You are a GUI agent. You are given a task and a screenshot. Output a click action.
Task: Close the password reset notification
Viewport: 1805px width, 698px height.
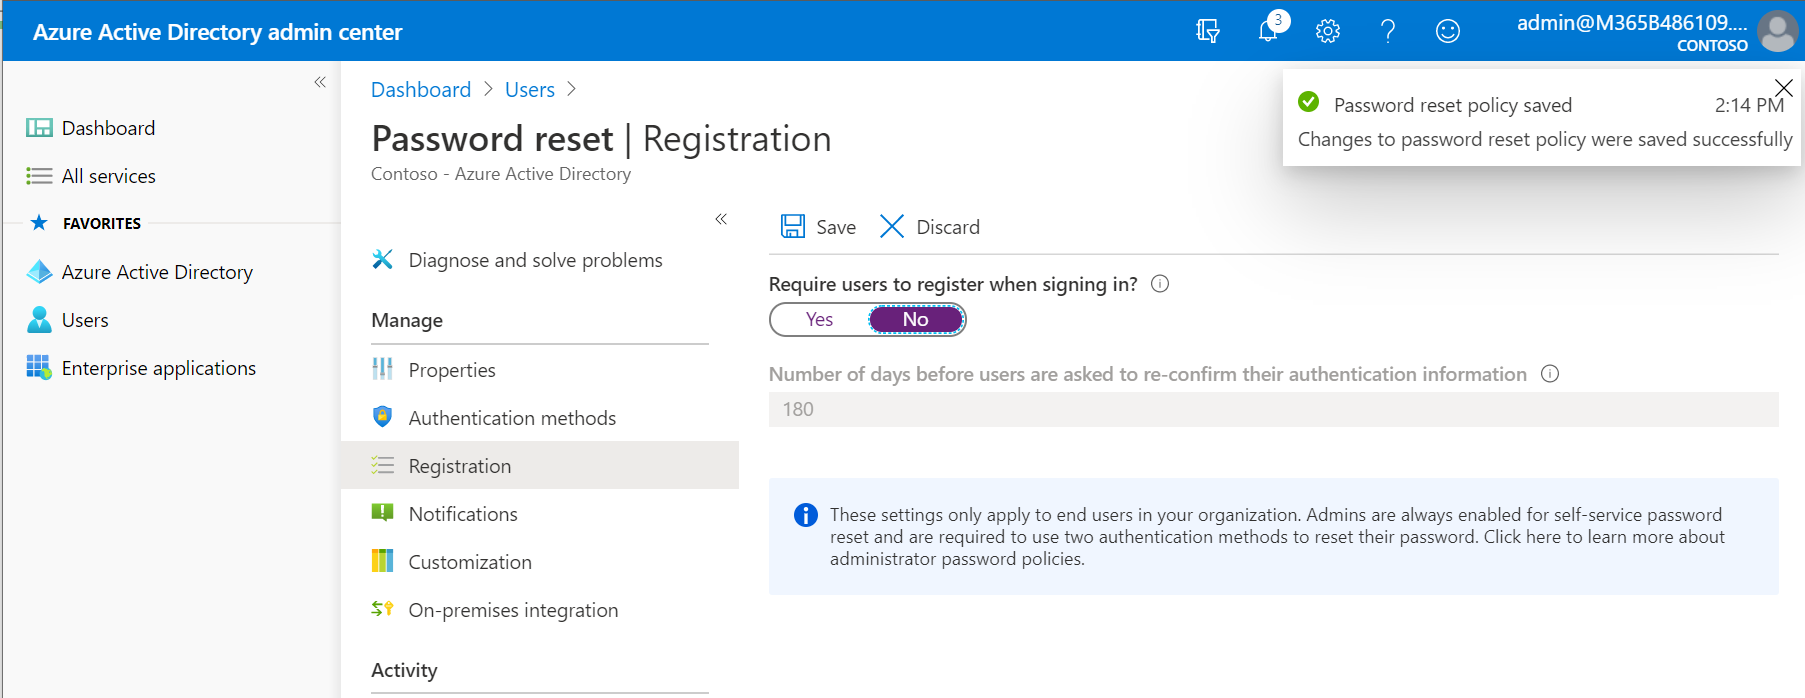(x=1783, y=88)
